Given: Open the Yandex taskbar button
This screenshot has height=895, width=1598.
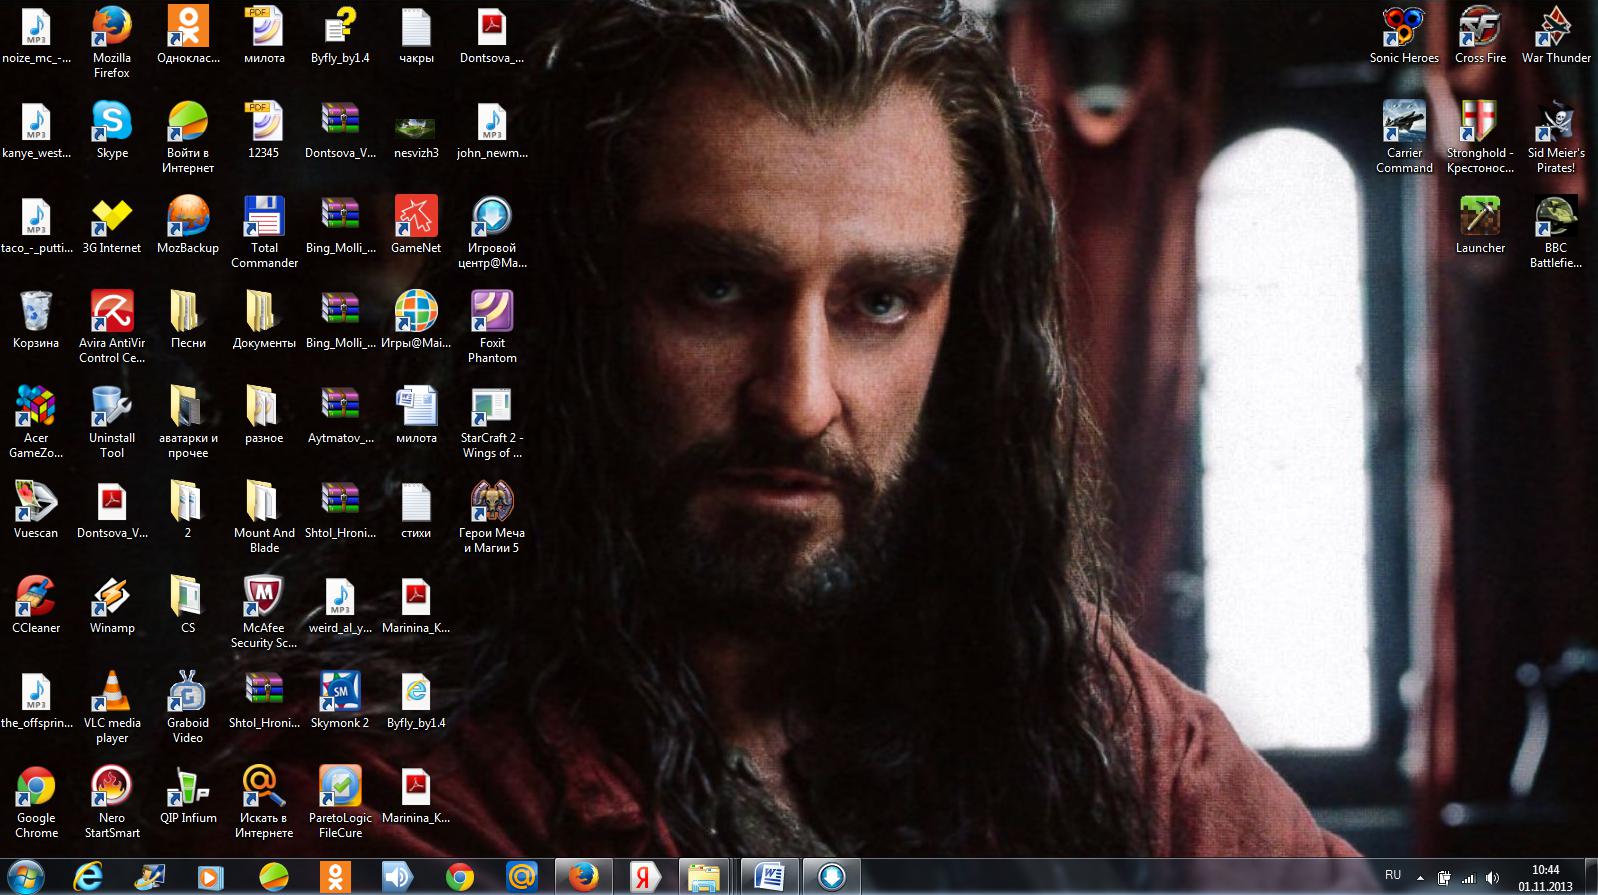Looking at the screenshot, I should (645, 877).
